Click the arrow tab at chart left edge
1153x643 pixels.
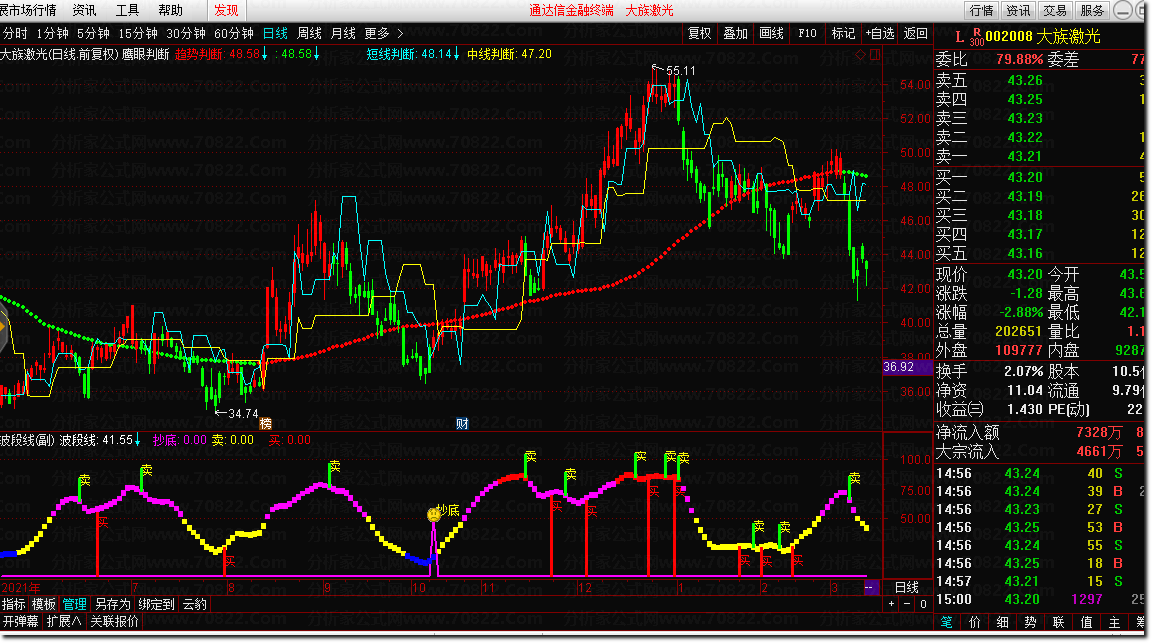pyautogui.click(x=3, y=327)
